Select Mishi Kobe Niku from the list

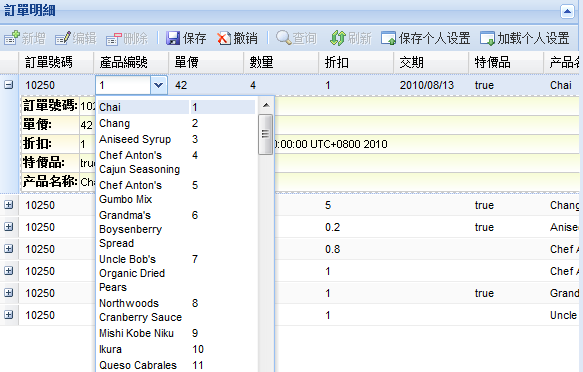176,333
